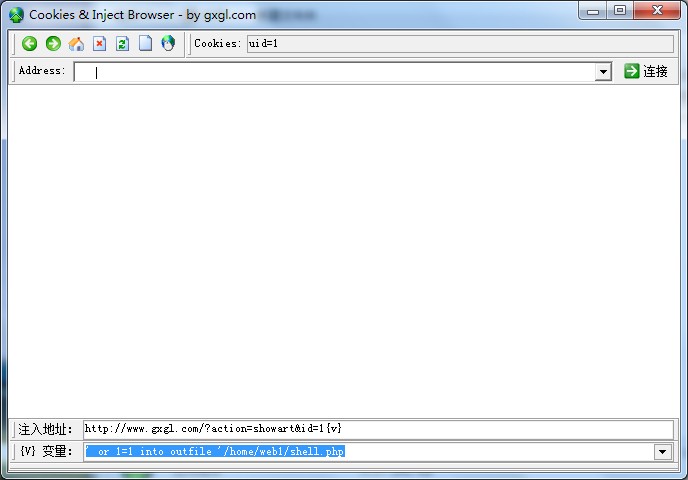Click the 注入地址: label
The image size is (688, 480).
45,429
